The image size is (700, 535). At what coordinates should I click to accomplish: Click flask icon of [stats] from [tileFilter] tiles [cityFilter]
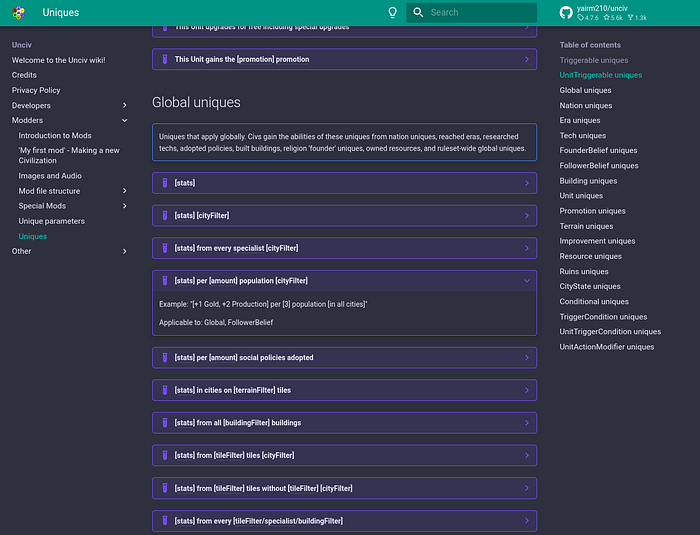(165, 456)
